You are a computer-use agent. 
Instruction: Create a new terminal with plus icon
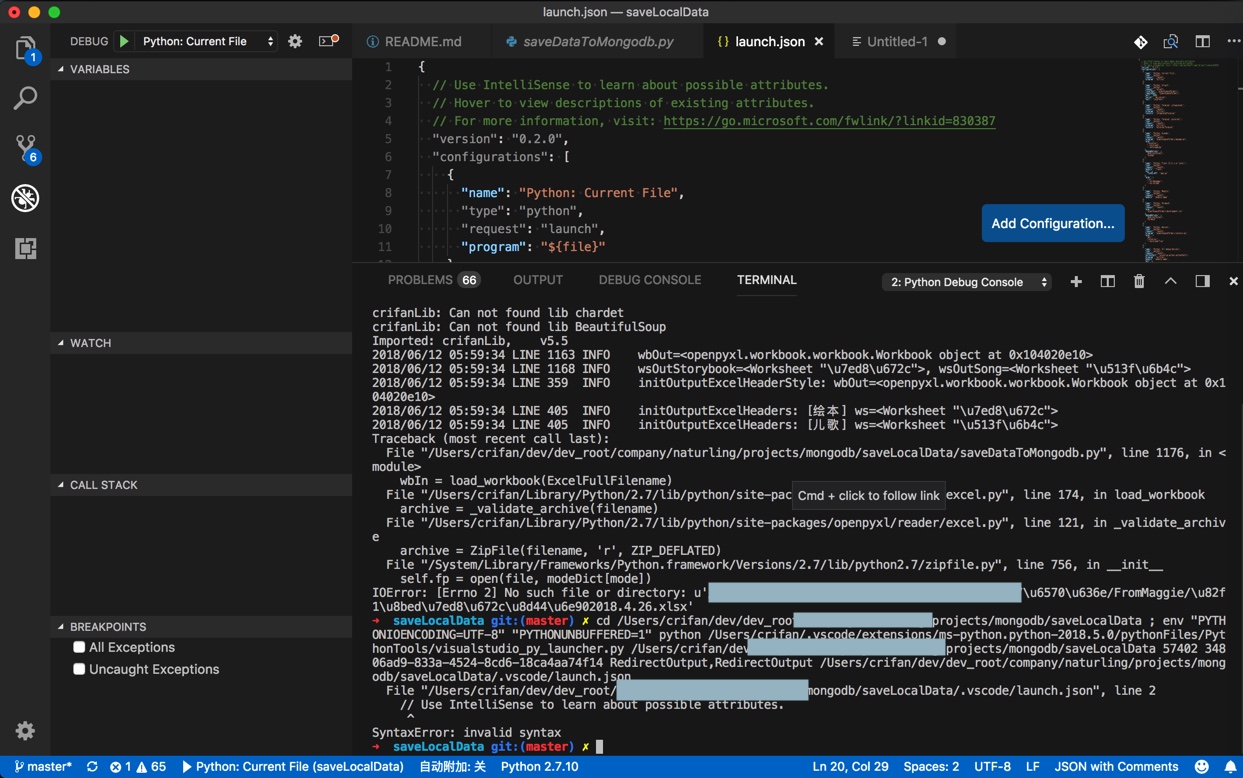point(1076,281)
